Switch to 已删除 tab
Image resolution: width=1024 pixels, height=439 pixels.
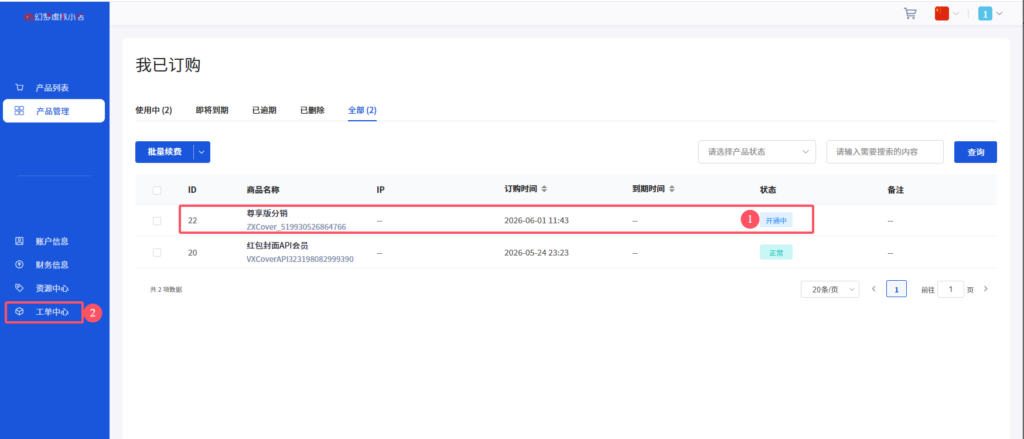tap(312, 110)
